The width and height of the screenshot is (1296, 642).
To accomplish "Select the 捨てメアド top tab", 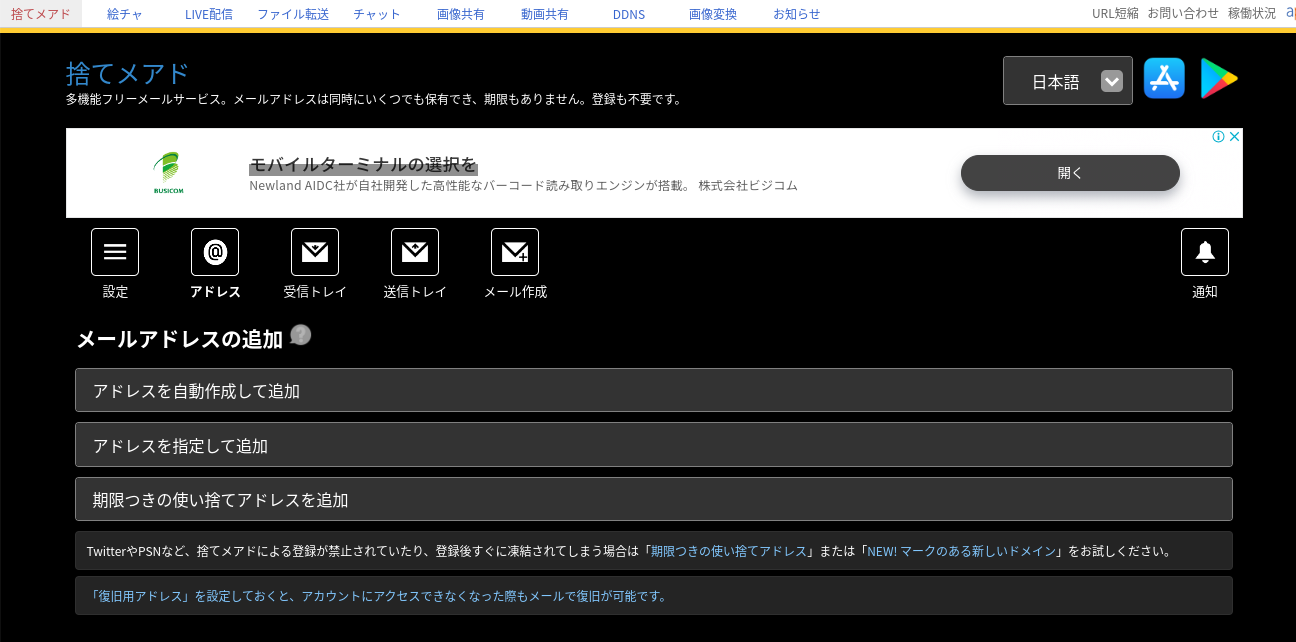I will pyautogui.click(x=41, y=14).
